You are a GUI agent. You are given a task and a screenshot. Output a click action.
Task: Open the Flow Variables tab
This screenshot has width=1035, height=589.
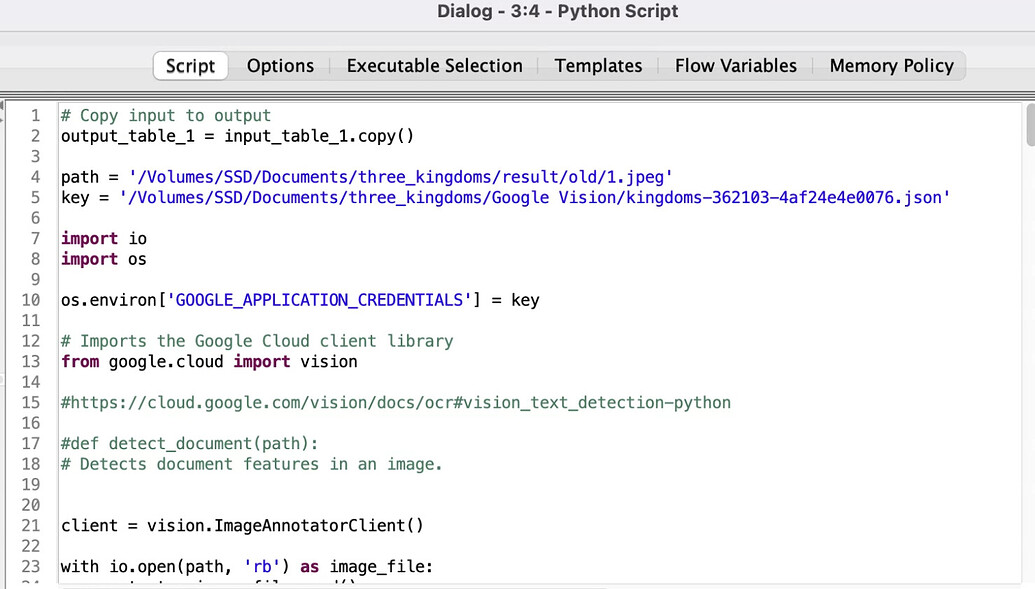(x=735, y=65)
